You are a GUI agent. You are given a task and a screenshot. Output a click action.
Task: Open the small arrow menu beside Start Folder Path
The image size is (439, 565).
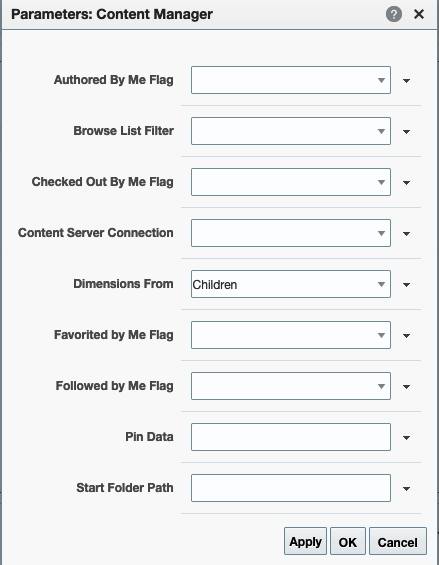tap(406, 489)
